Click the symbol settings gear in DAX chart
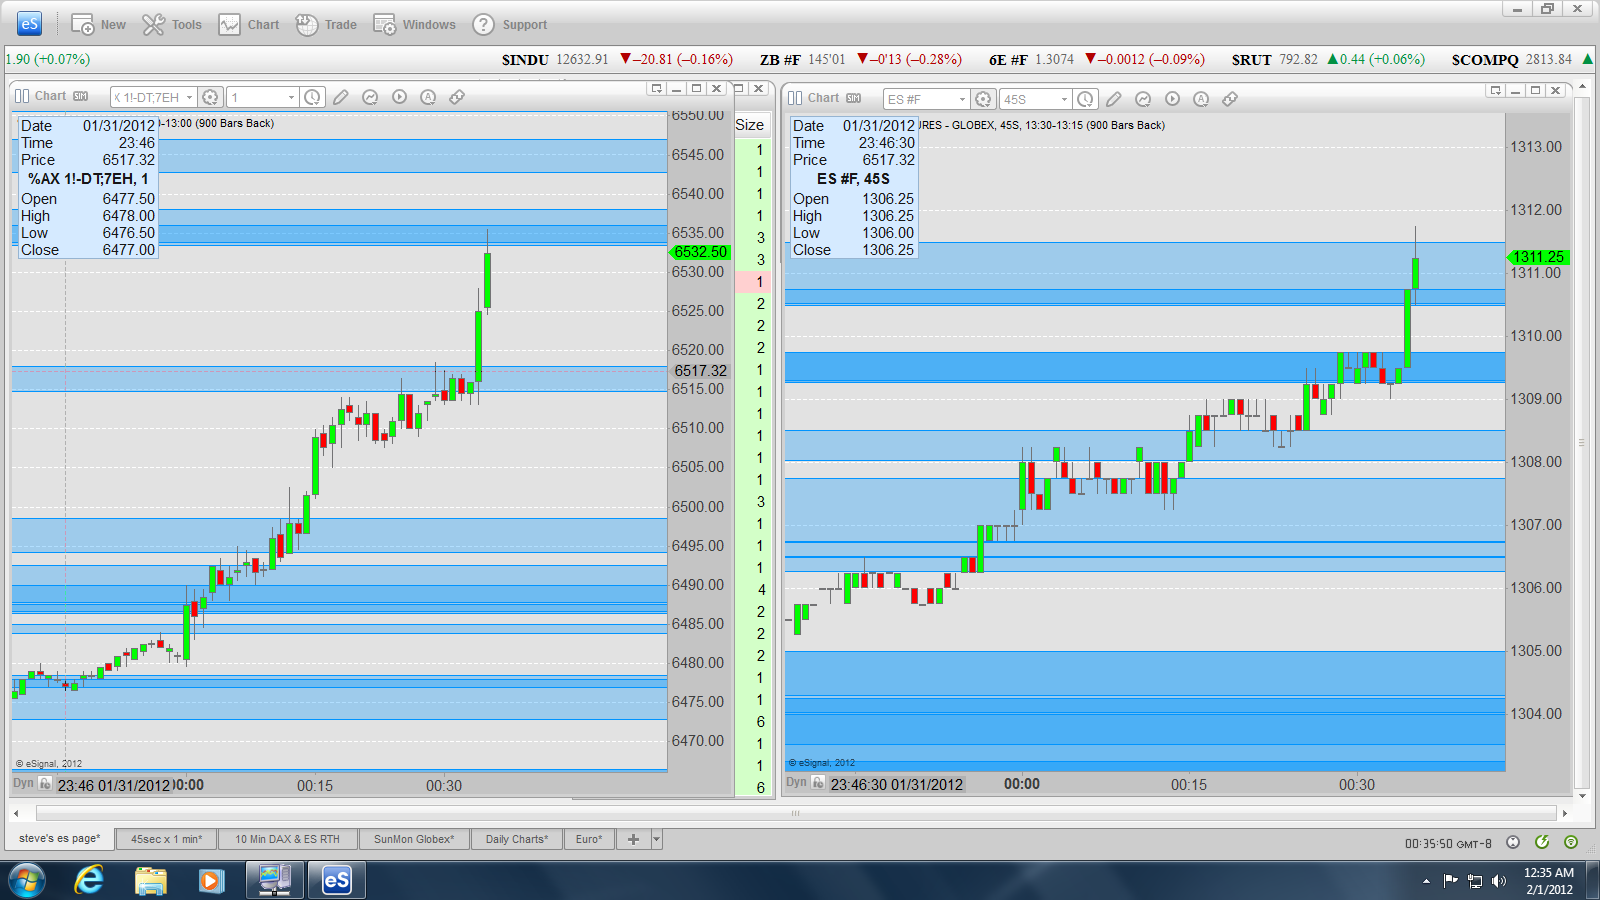This screenshot has height=900, width=1600. (210, 97)
